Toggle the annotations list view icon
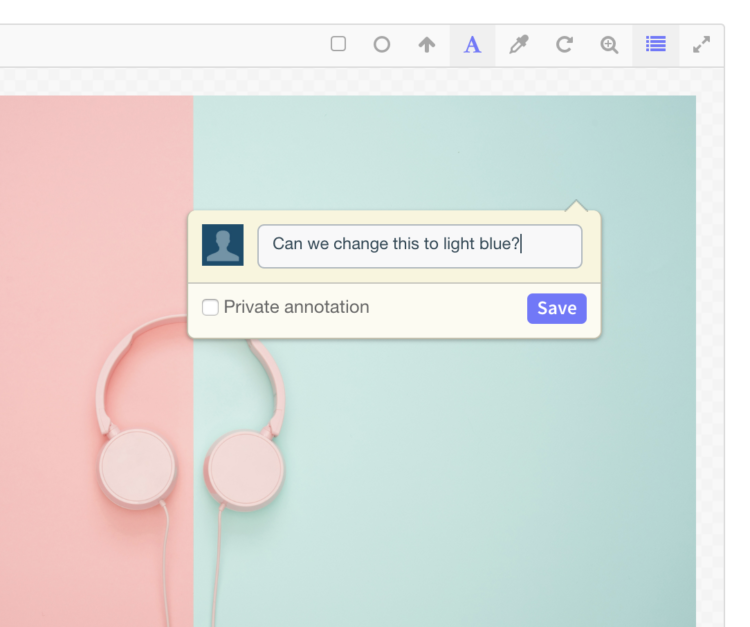Viewport: 750px width, 627px height. click(656, 44)
